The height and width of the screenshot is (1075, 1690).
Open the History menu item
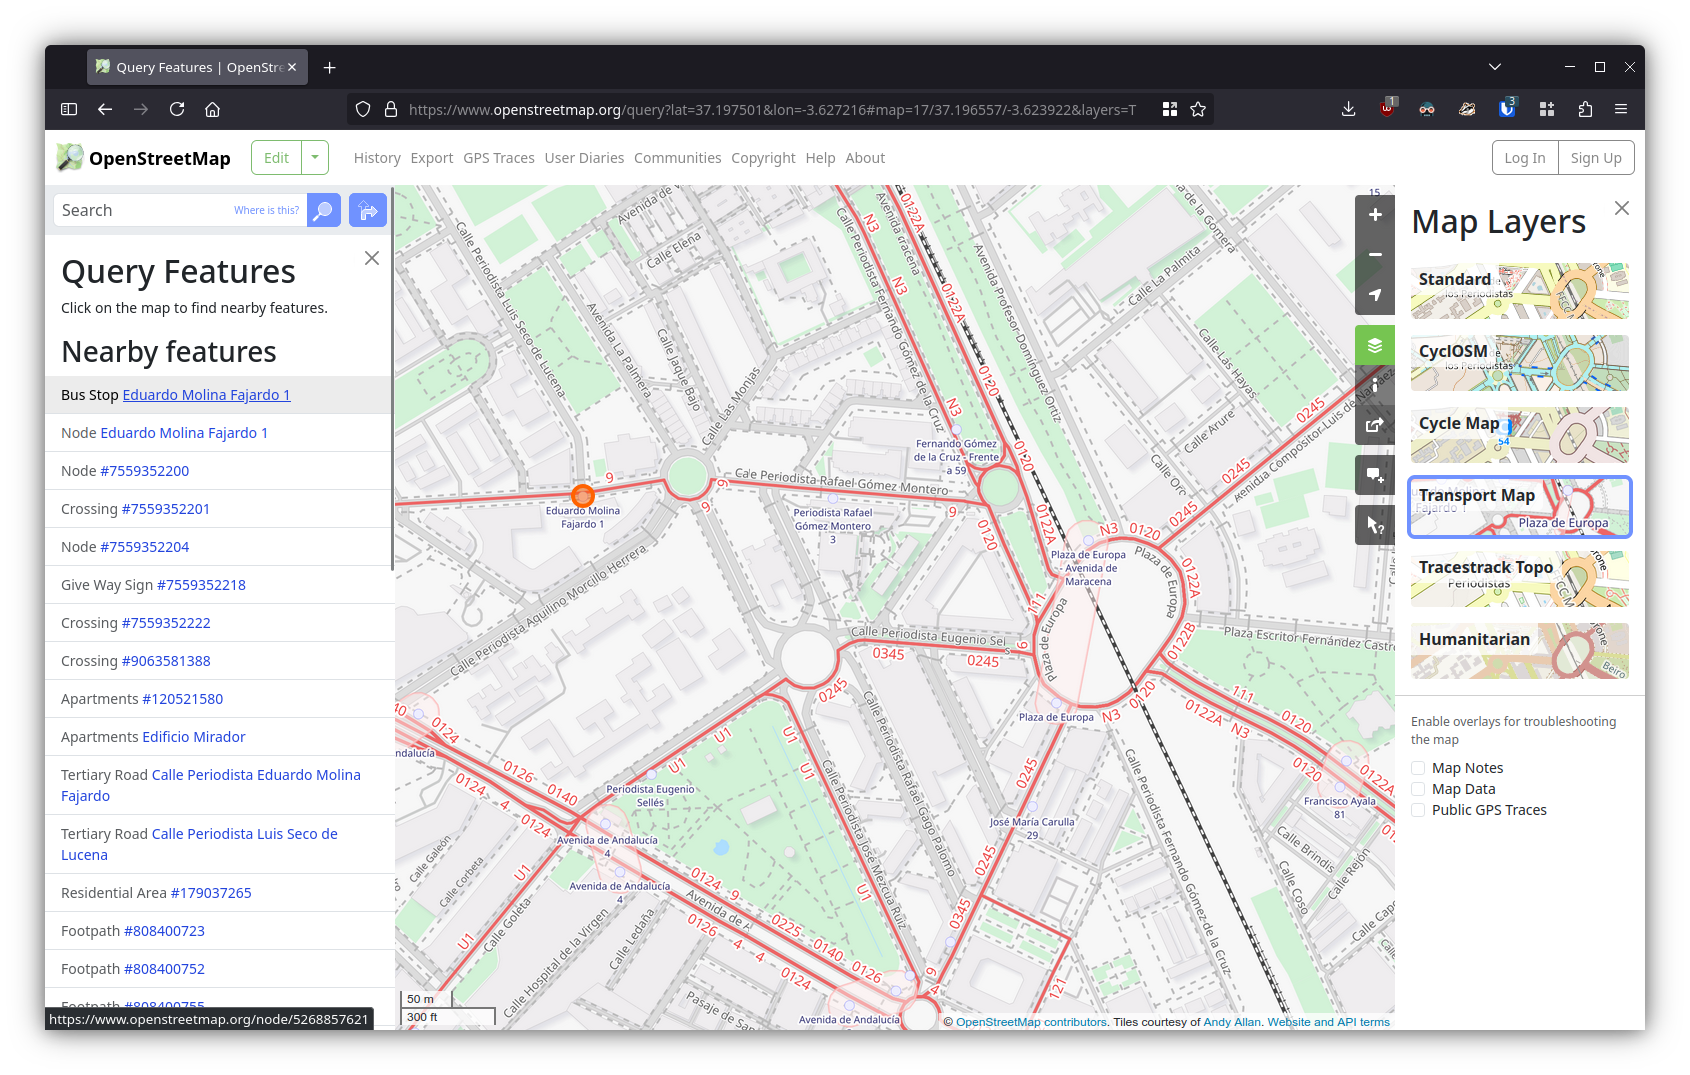click(x=377, y=158)
